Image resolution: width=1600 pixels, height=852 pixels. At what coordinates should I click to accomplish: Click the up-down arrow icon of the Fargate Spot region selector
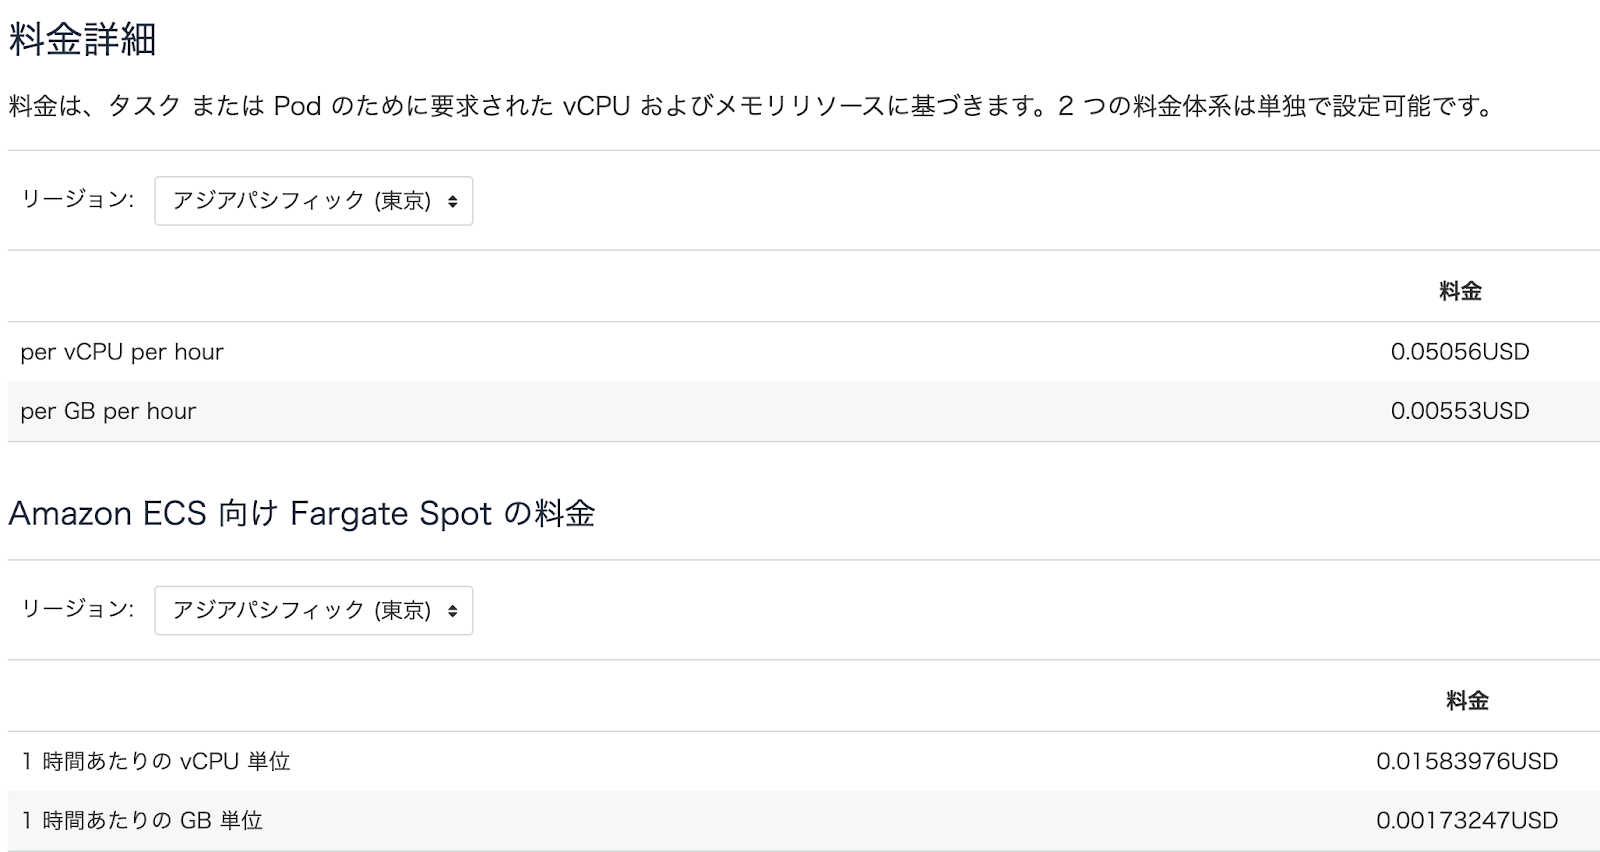pos(452,611)
